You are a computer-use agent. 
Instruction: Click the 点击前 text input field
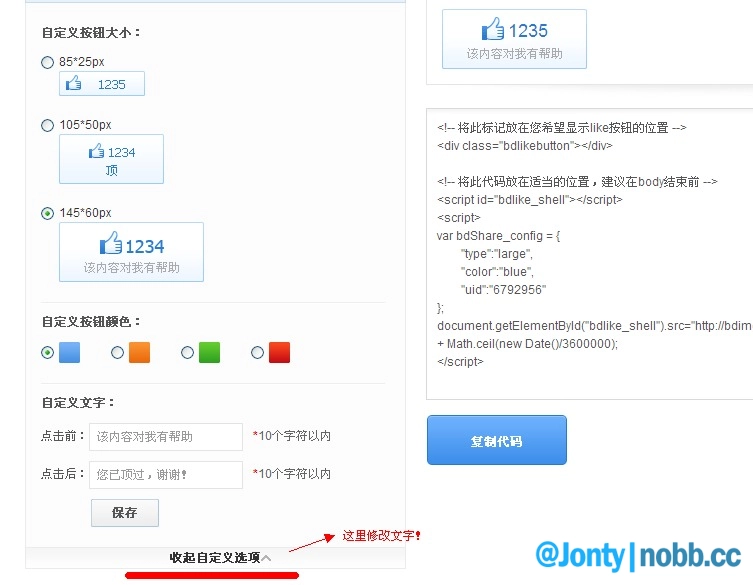coord(166,437)
